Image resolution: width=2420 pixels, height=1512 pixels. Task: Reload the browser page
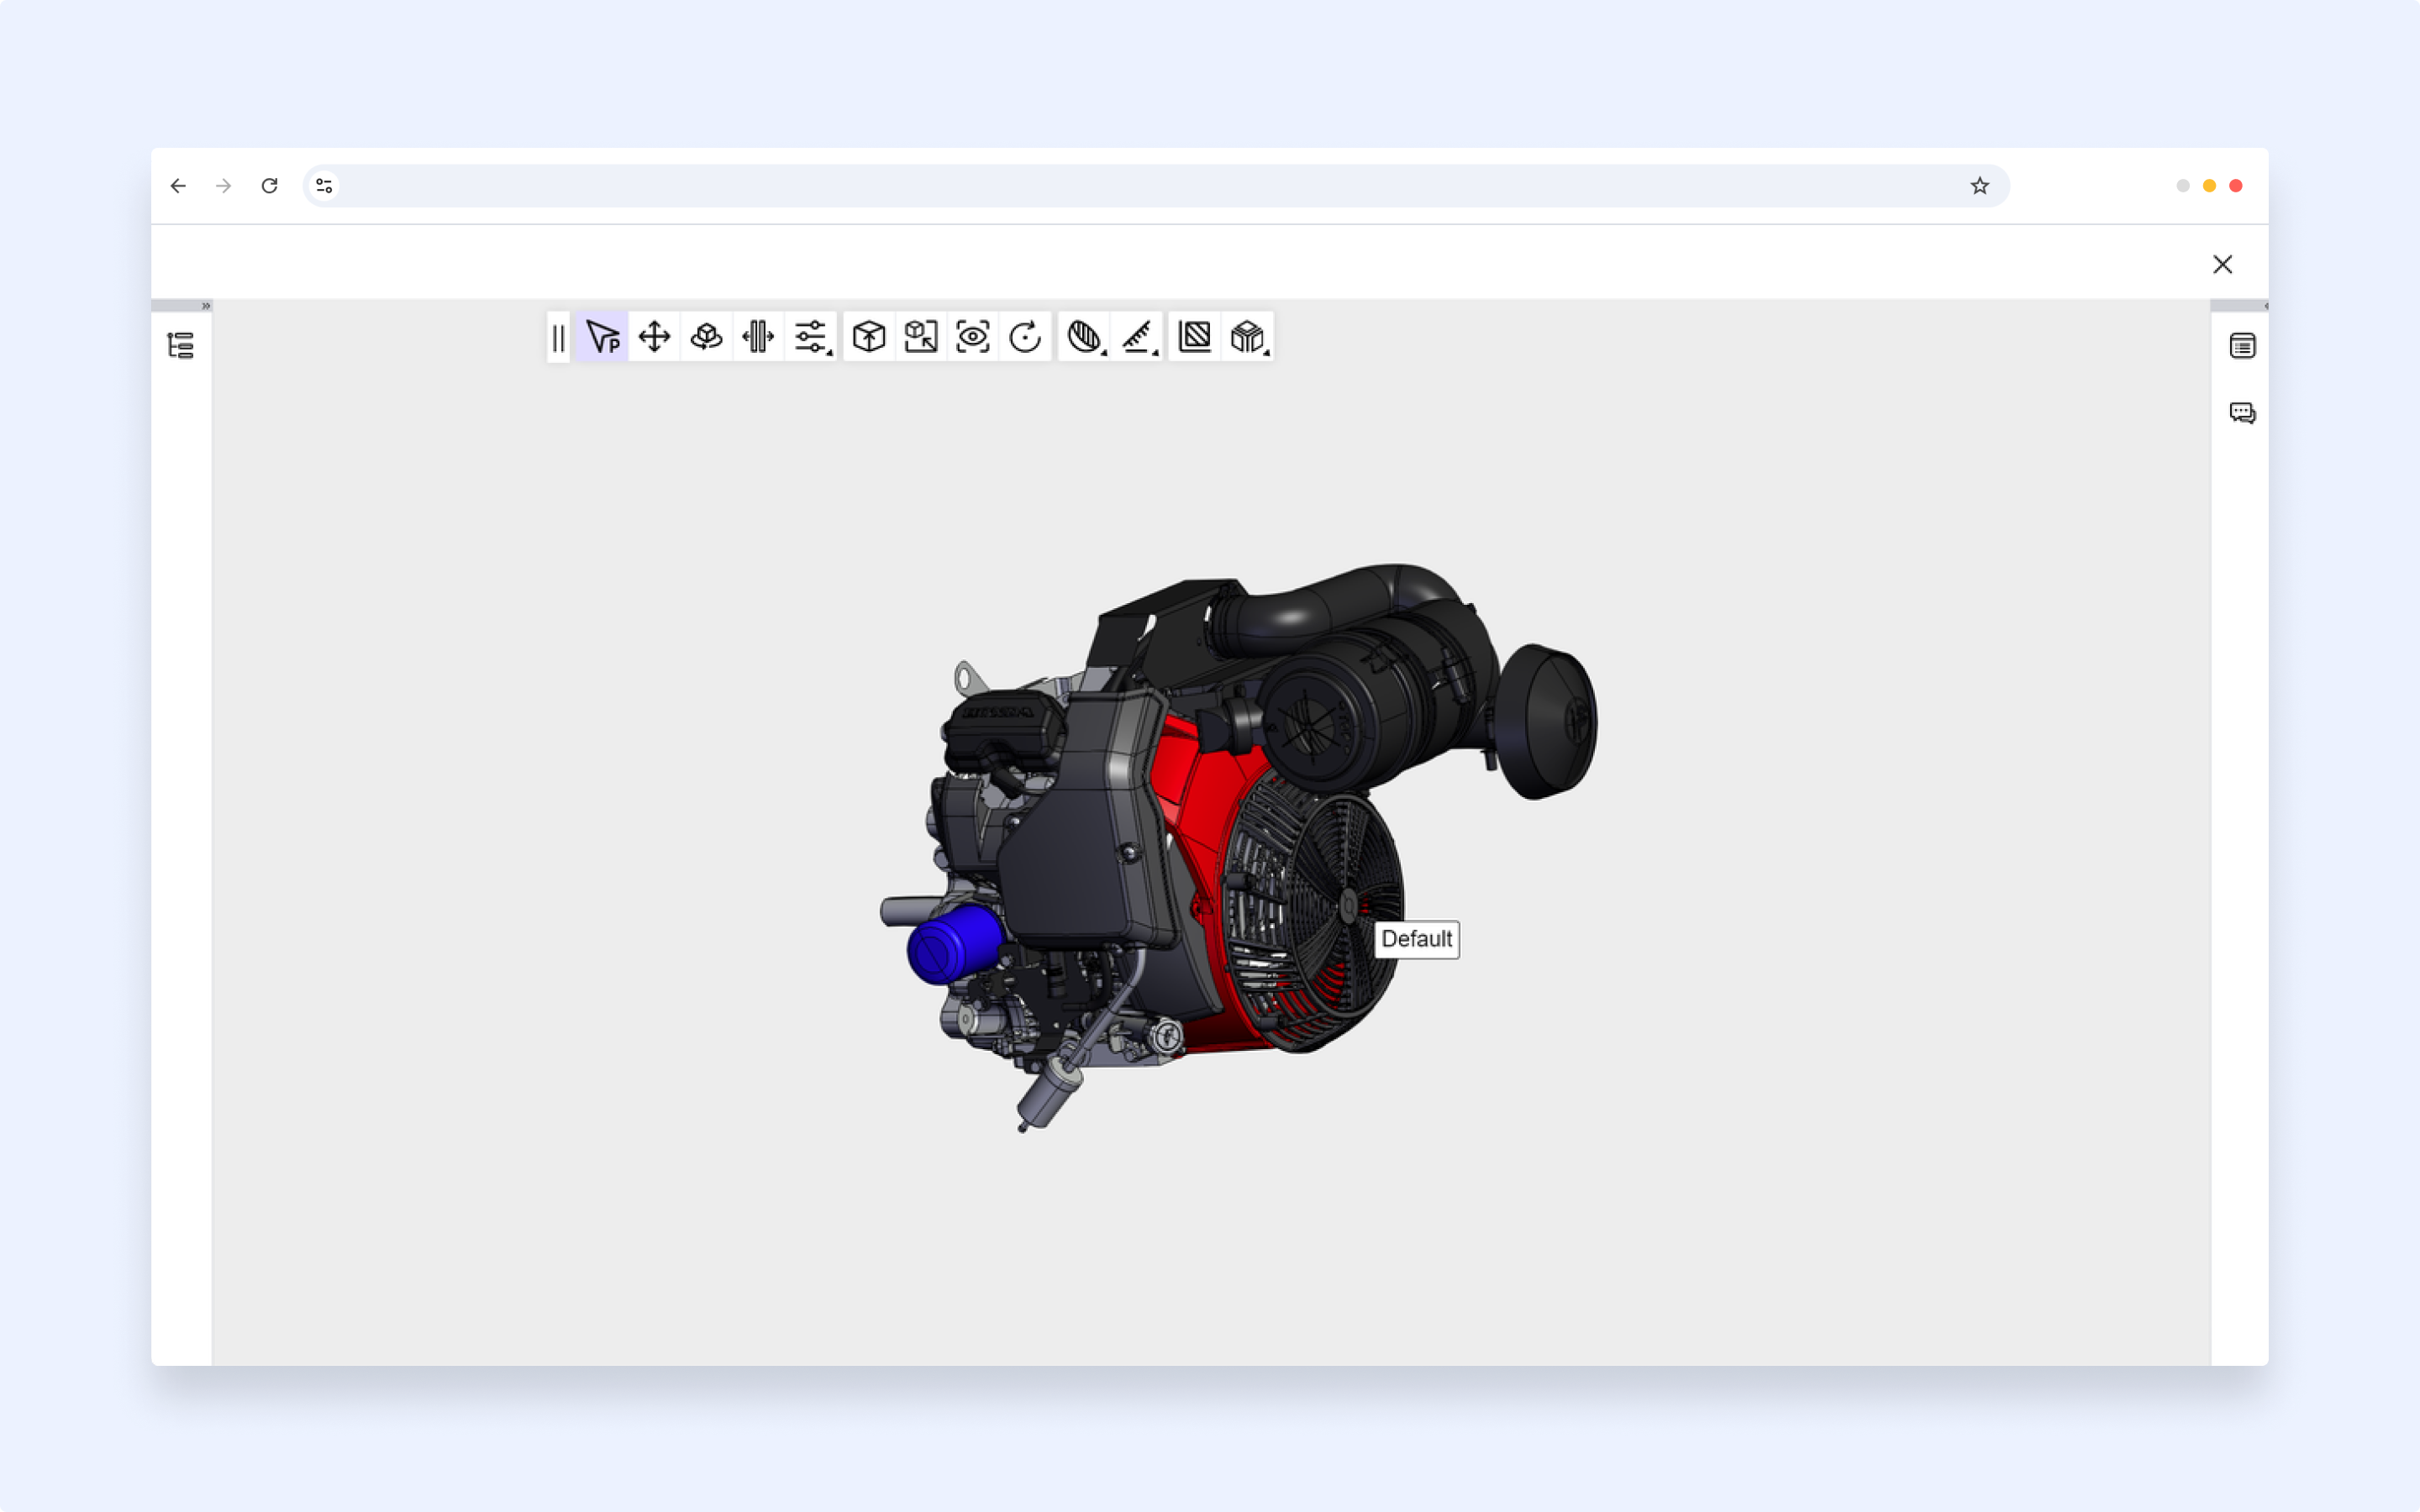click(269, 186)
